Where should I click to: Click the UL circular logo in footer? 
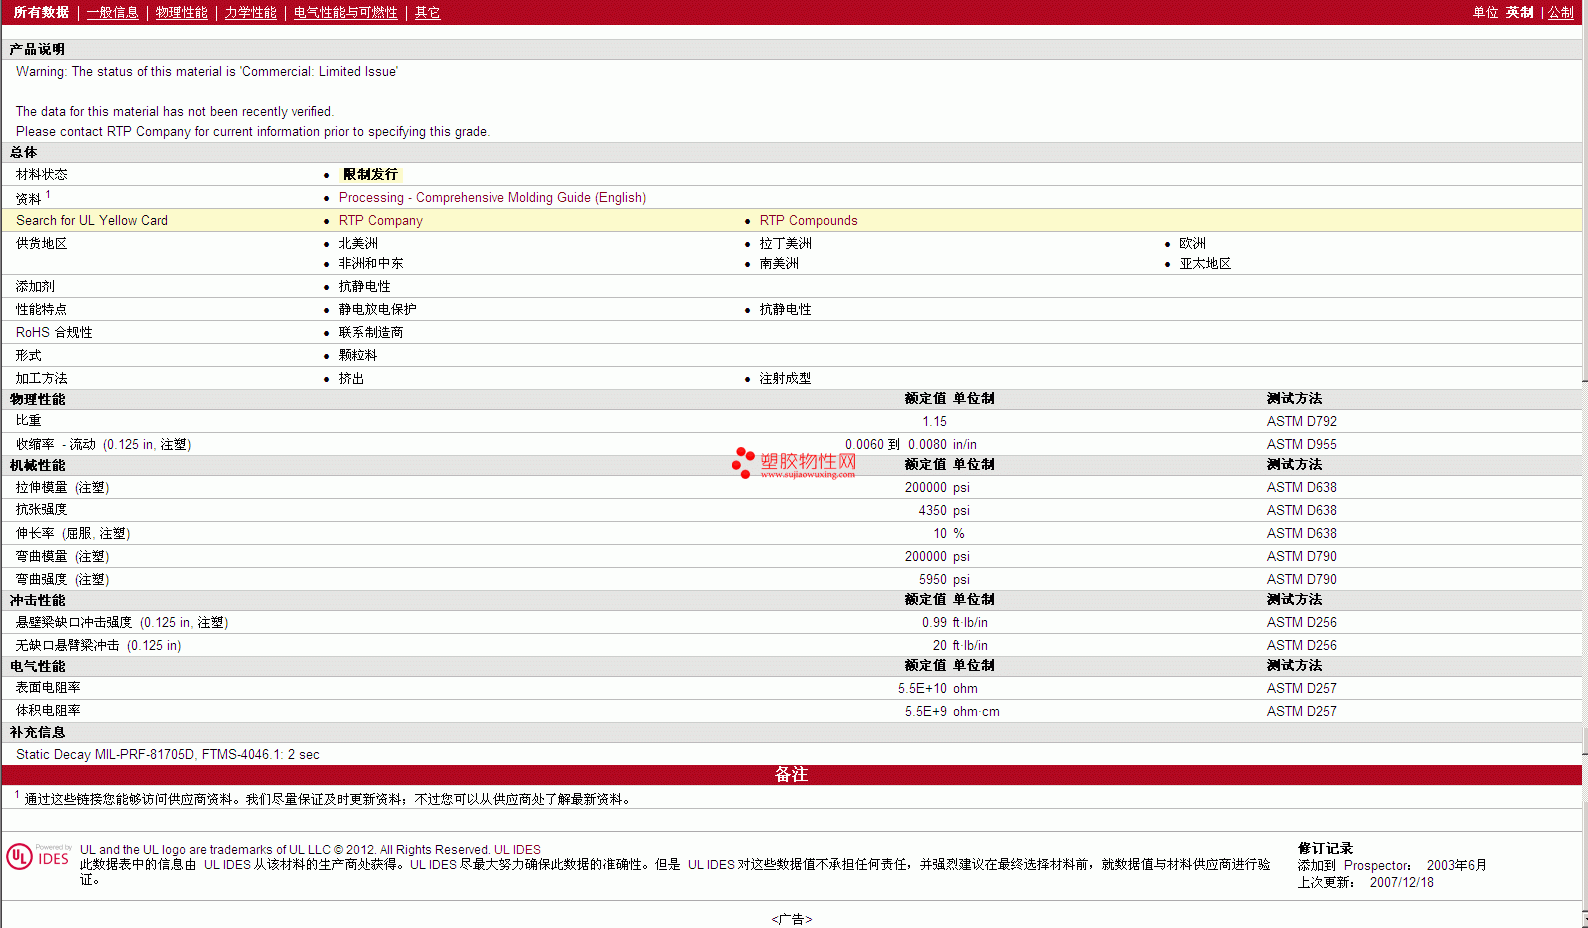pyautogui.click(x=19, y=857)
